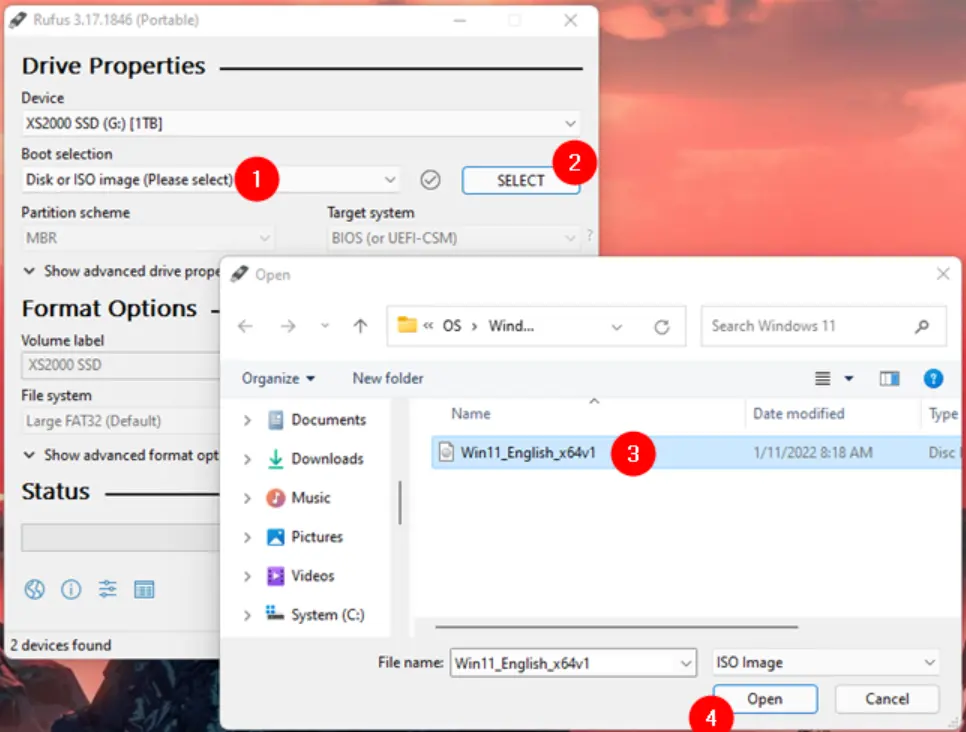Expand the Music tree node
Image resolution: width=966 pixels, height=732 pixels.
click(247, 498)
